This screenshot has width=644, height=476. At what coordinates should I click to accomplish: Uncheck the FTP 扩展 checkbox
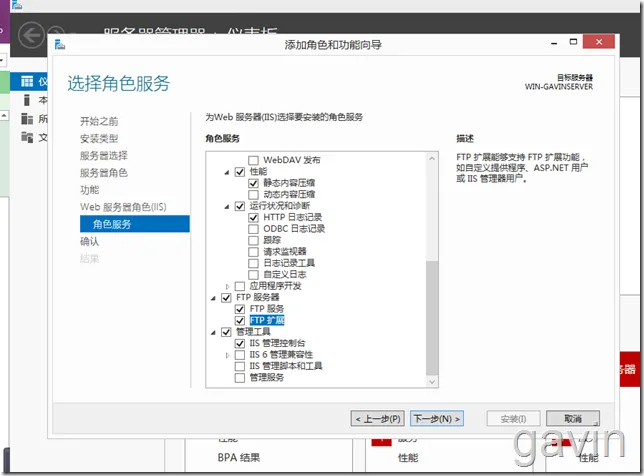[x=240, y=320]
